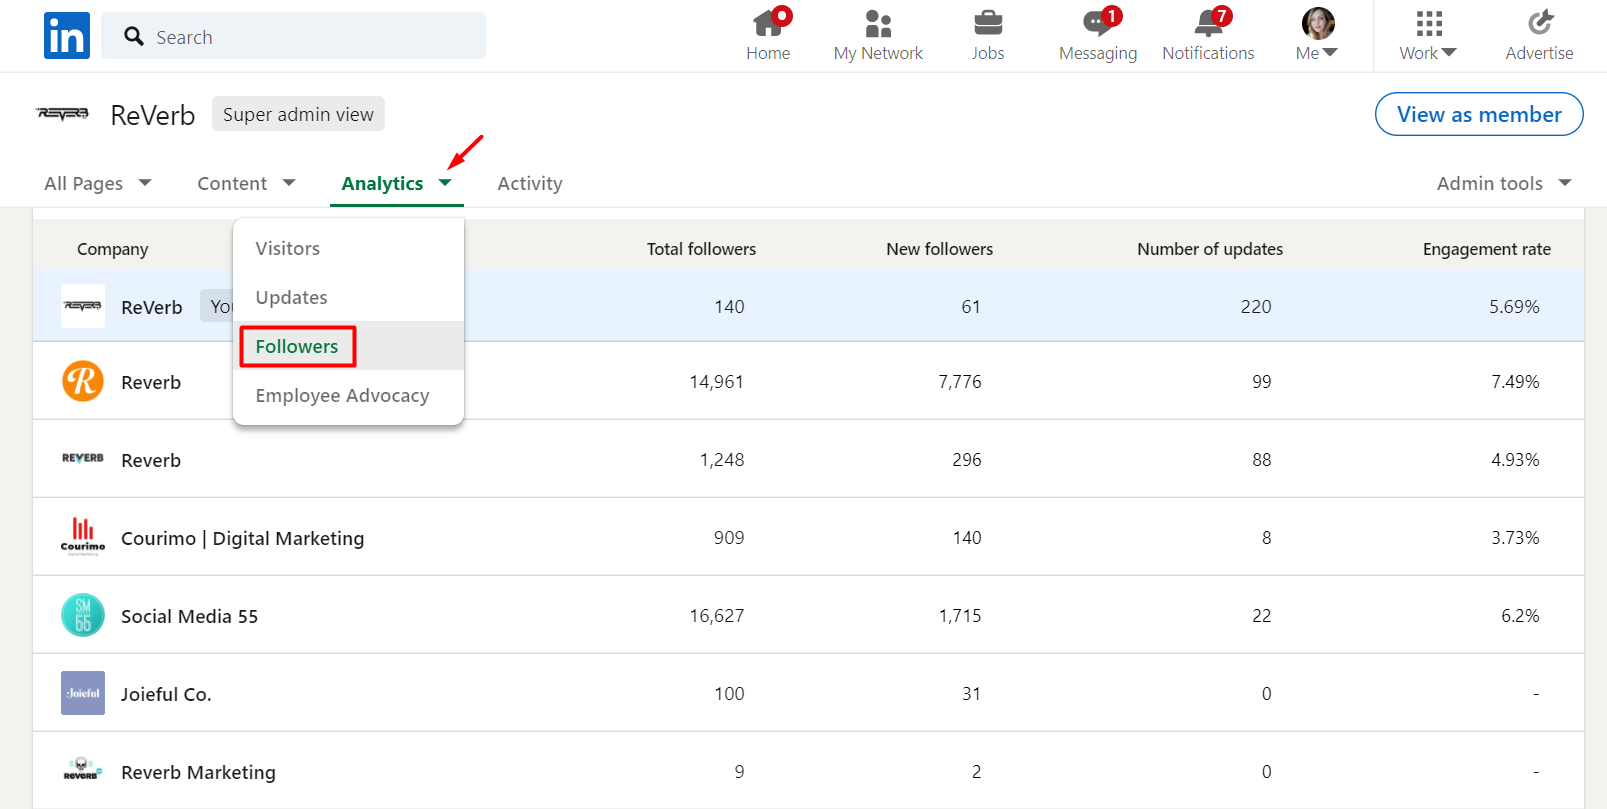Open Social Media 55 company link
This screenshot has height=809, width=1607.
pos(190,616)
